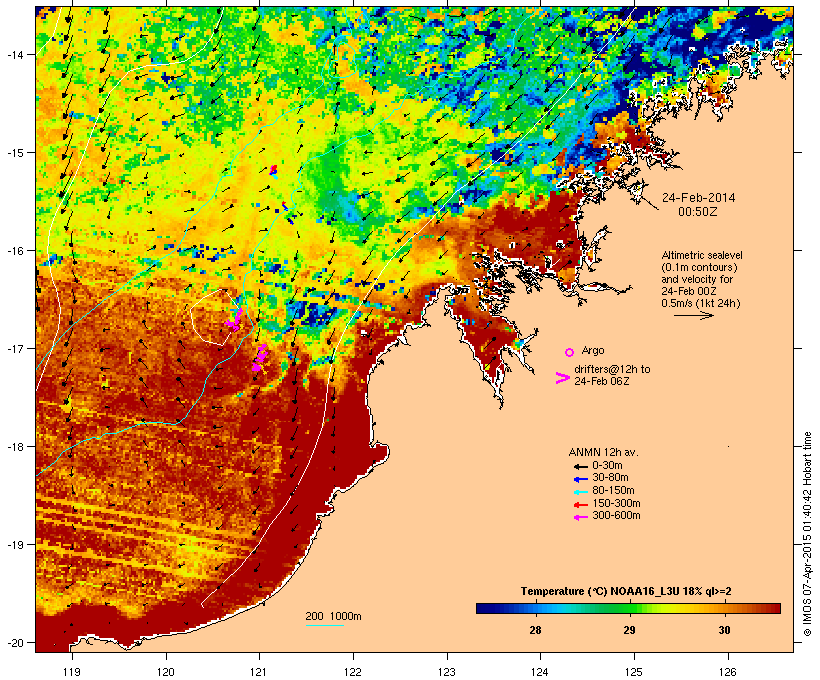Click the 'Argo' legend label

coord(593,350)
